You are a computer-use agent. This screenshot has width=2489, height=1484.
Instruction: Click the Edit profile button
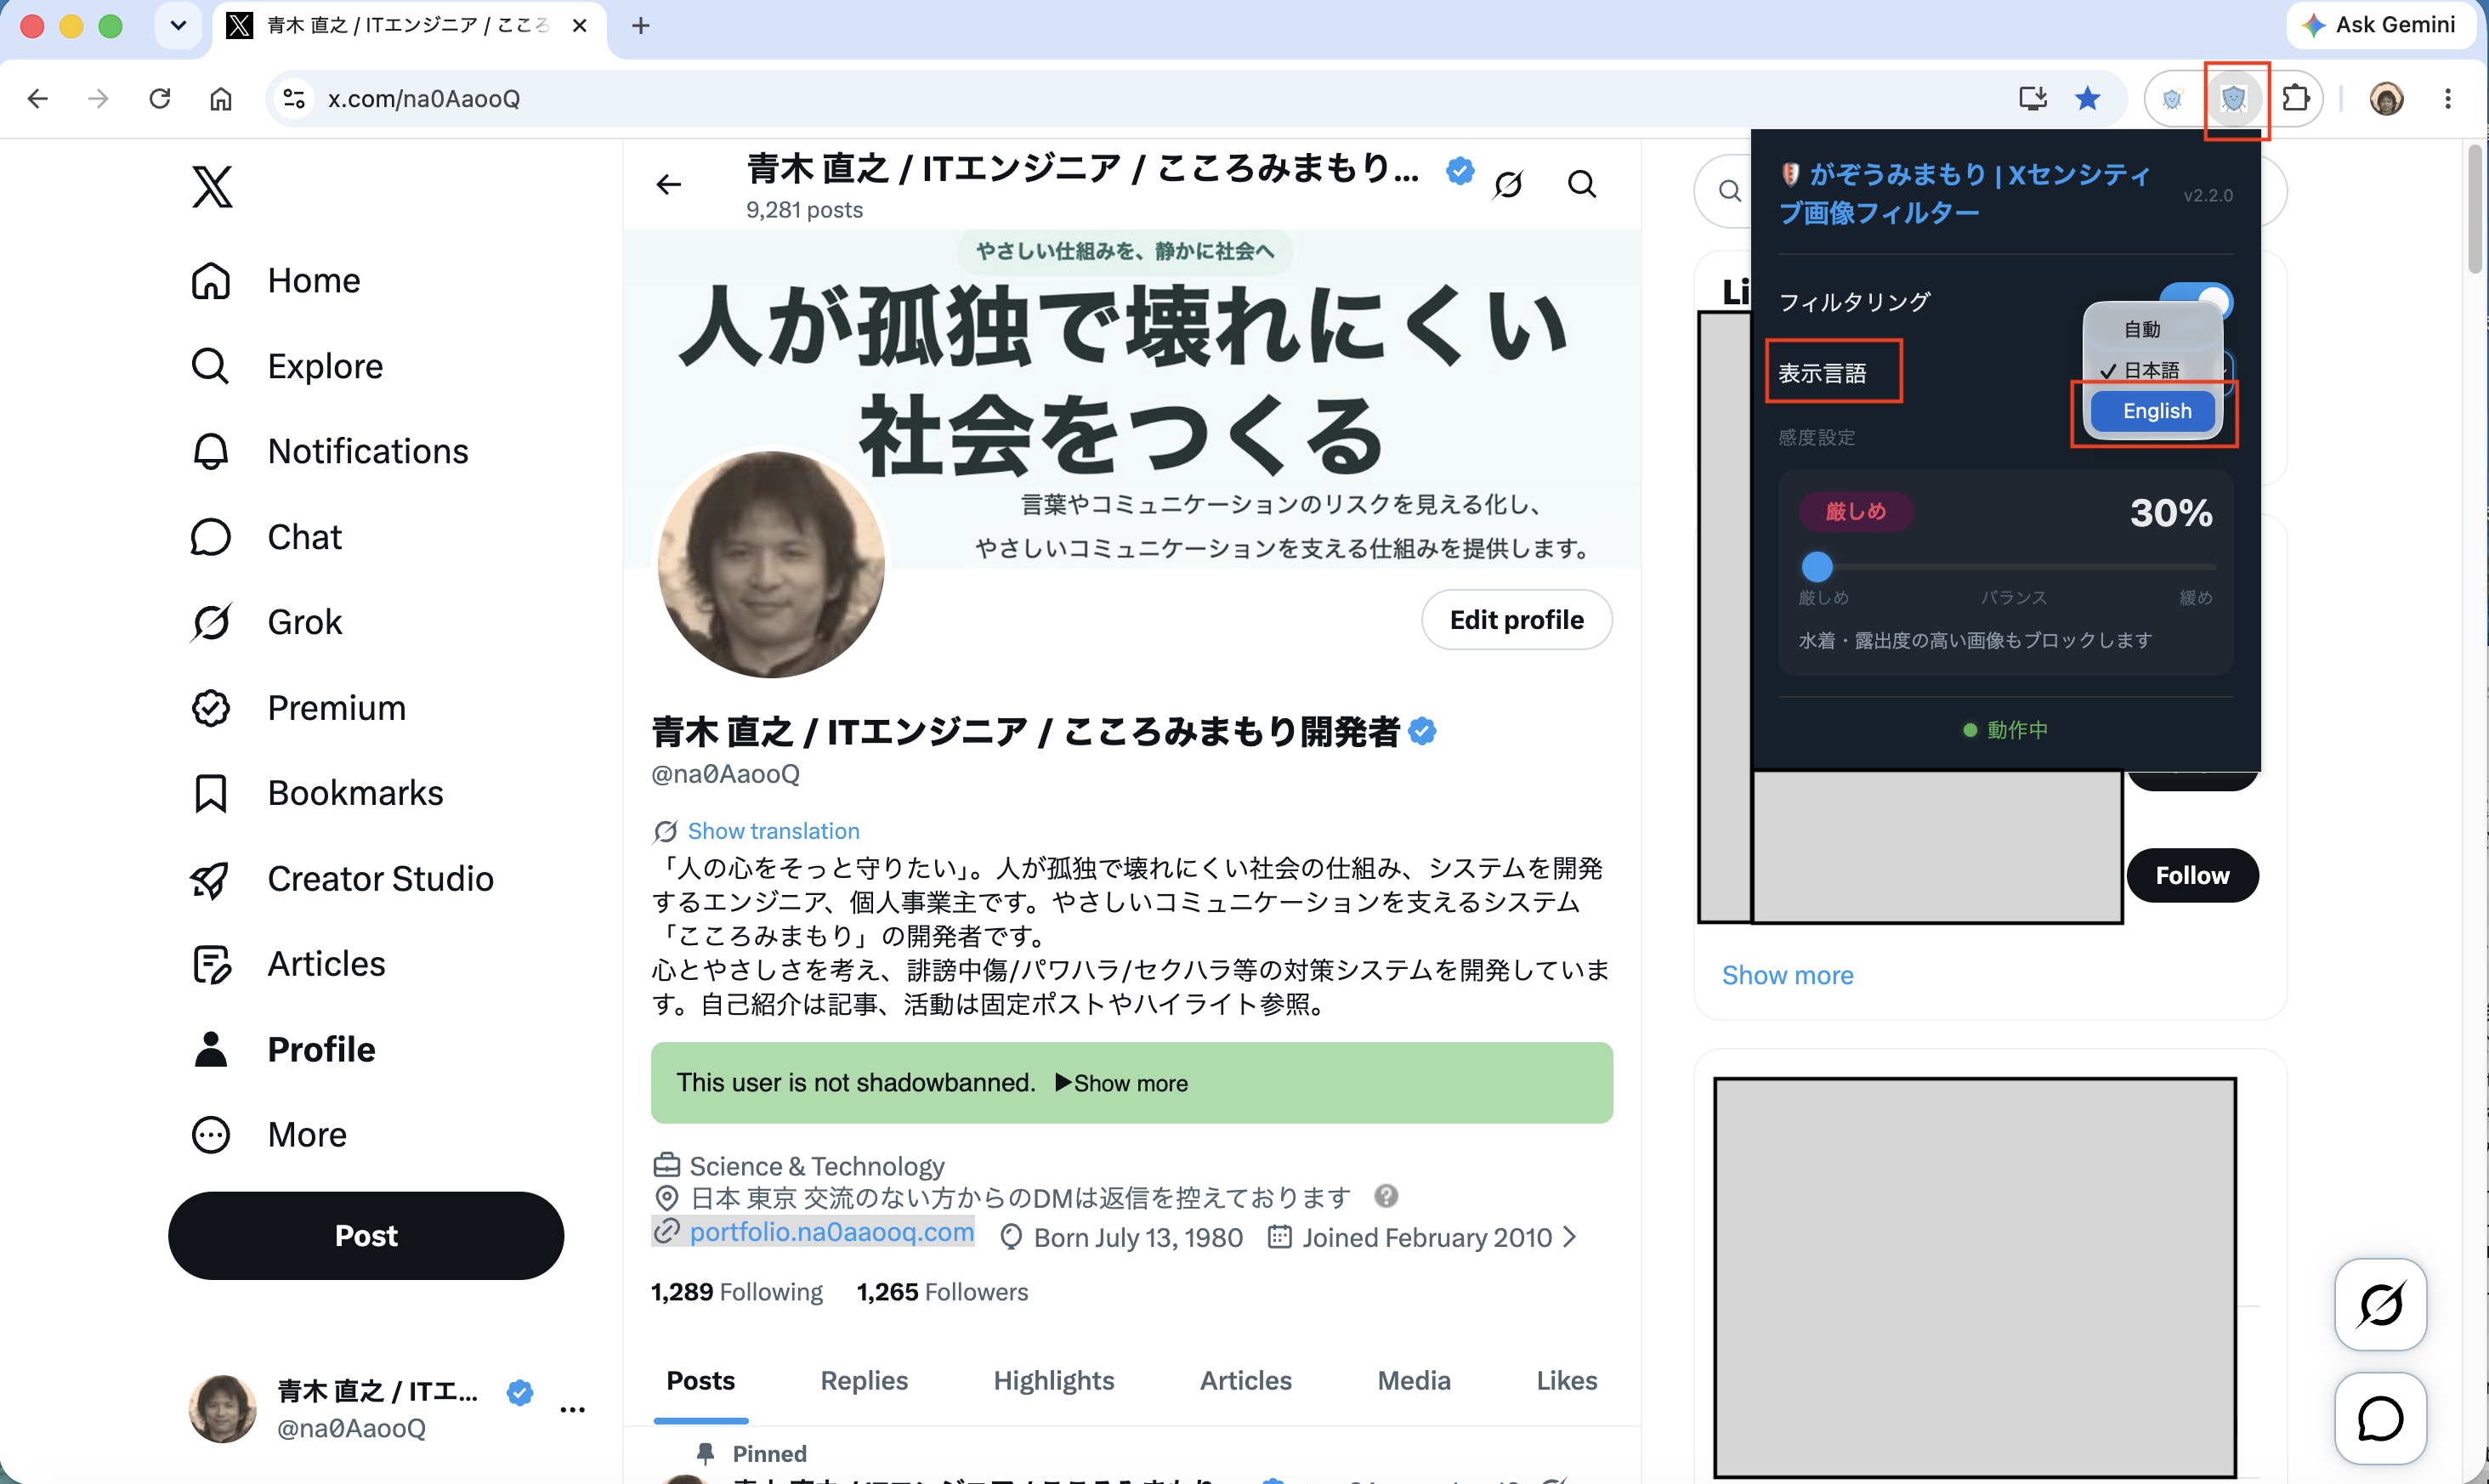pyautogui.click(x=1516, y=619)
